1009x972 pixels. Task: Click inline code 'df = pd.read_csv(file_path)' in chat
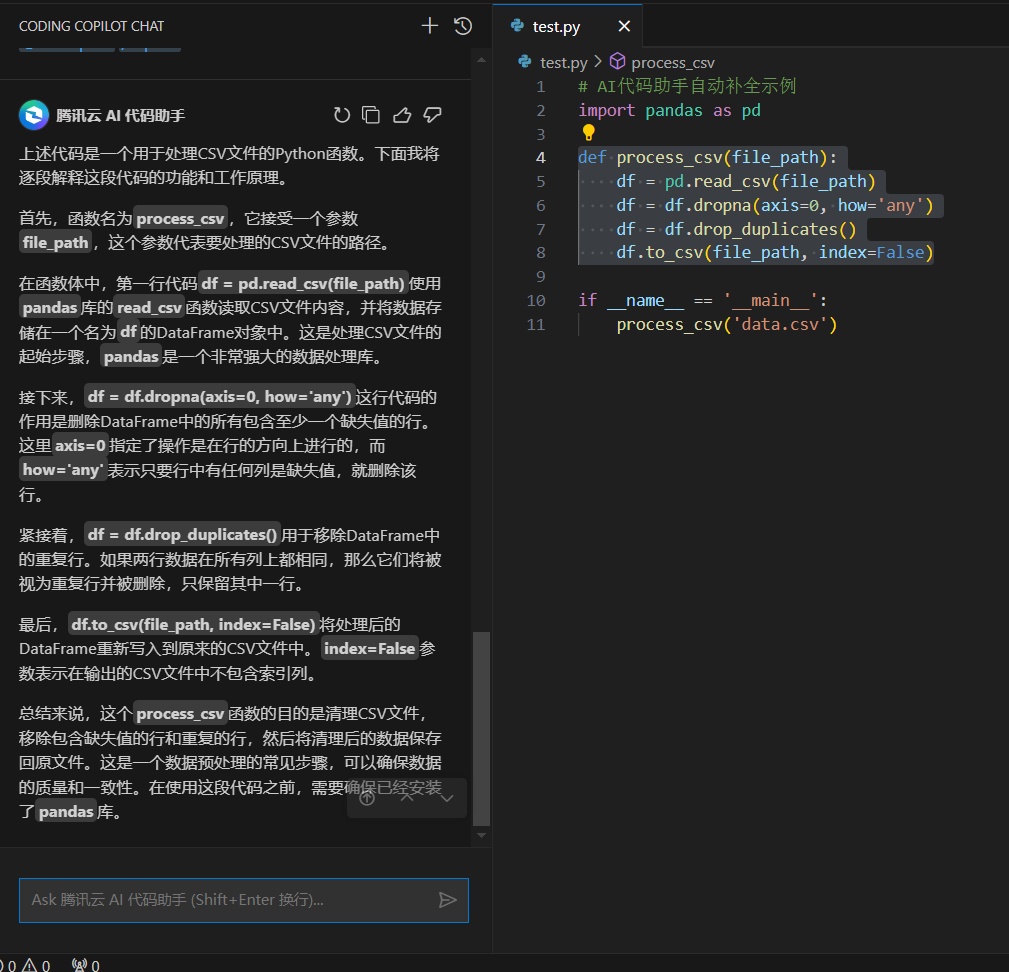point(303,284)
